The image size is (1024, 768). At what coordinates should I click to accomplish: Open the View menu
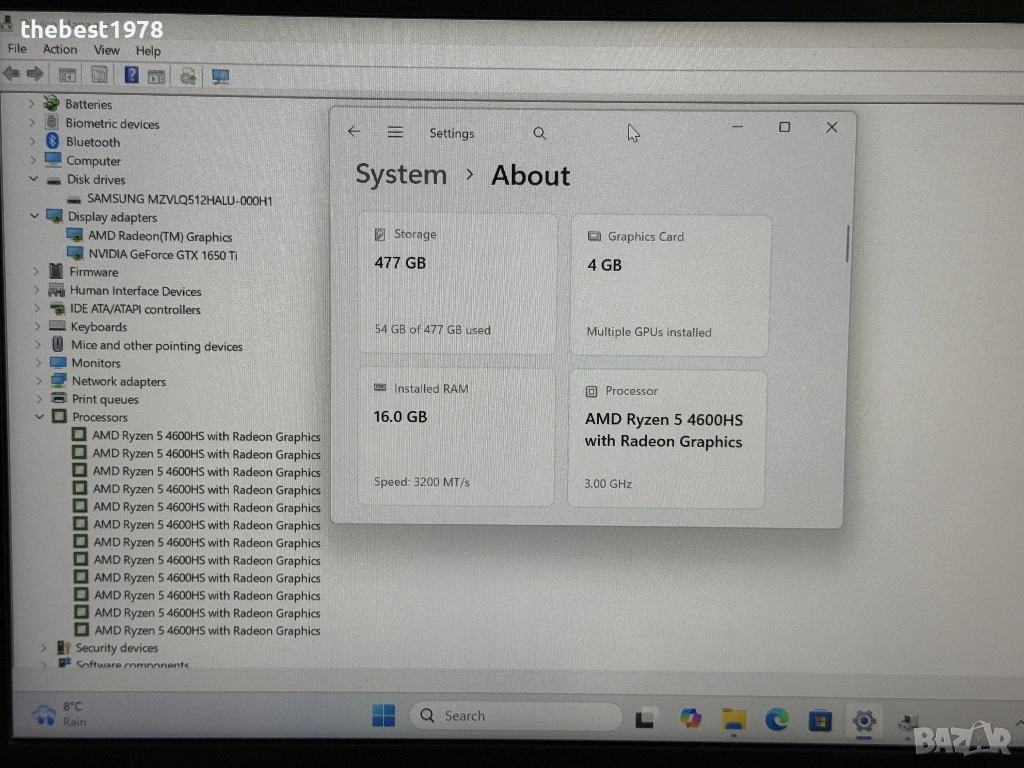(x=106, y=50)
